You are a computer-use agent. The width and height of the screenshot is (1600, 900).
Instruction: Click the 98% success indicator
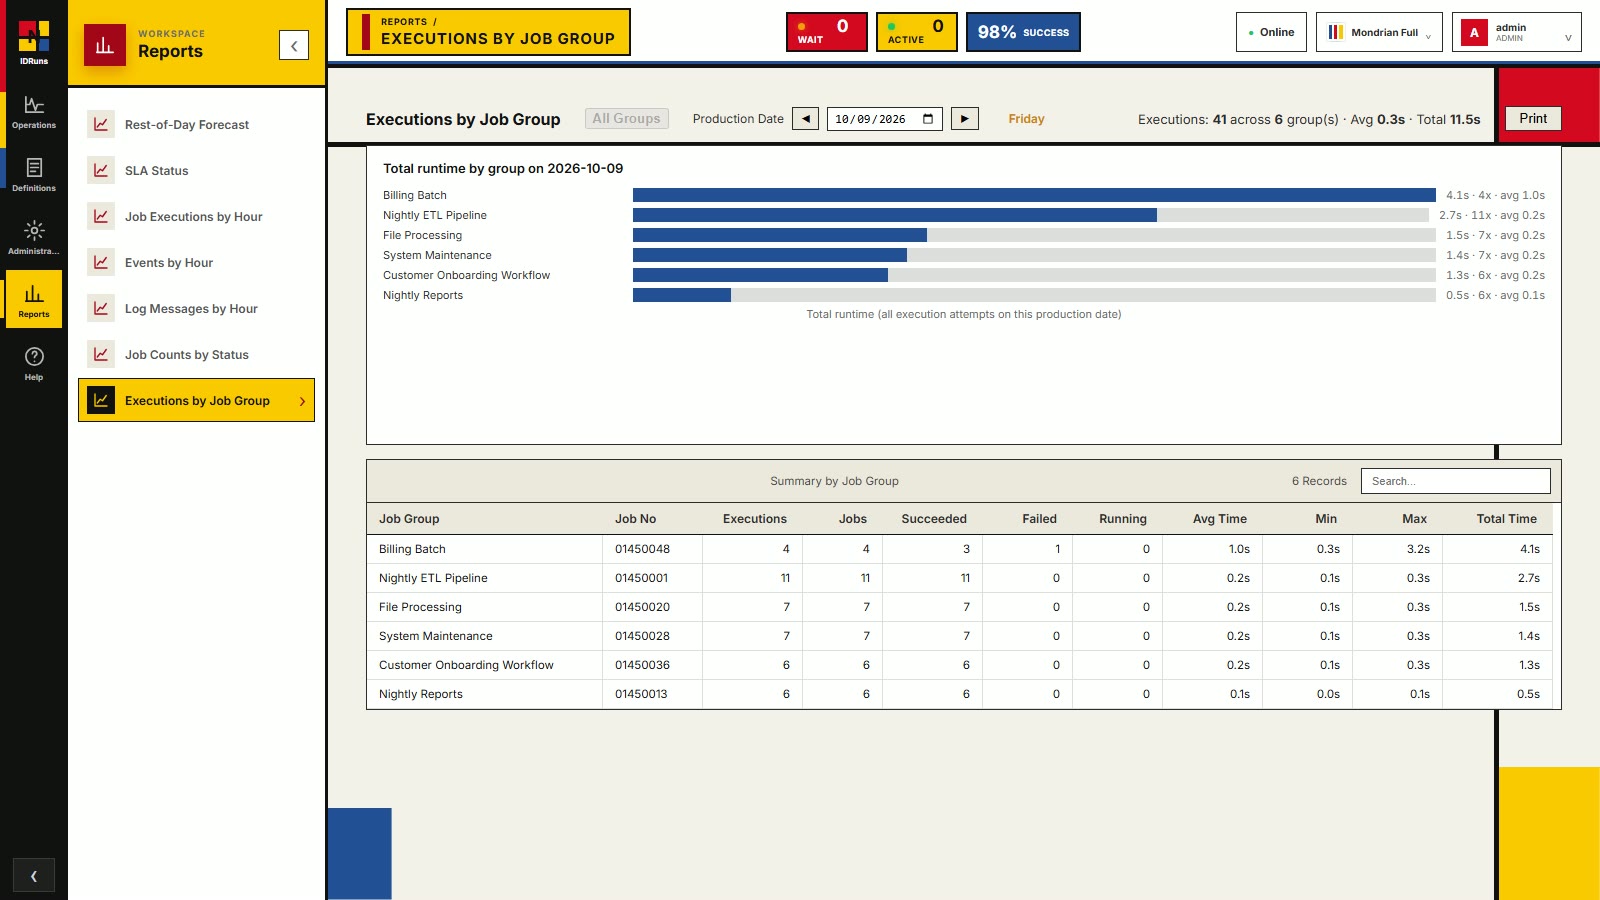(1023, 32)
